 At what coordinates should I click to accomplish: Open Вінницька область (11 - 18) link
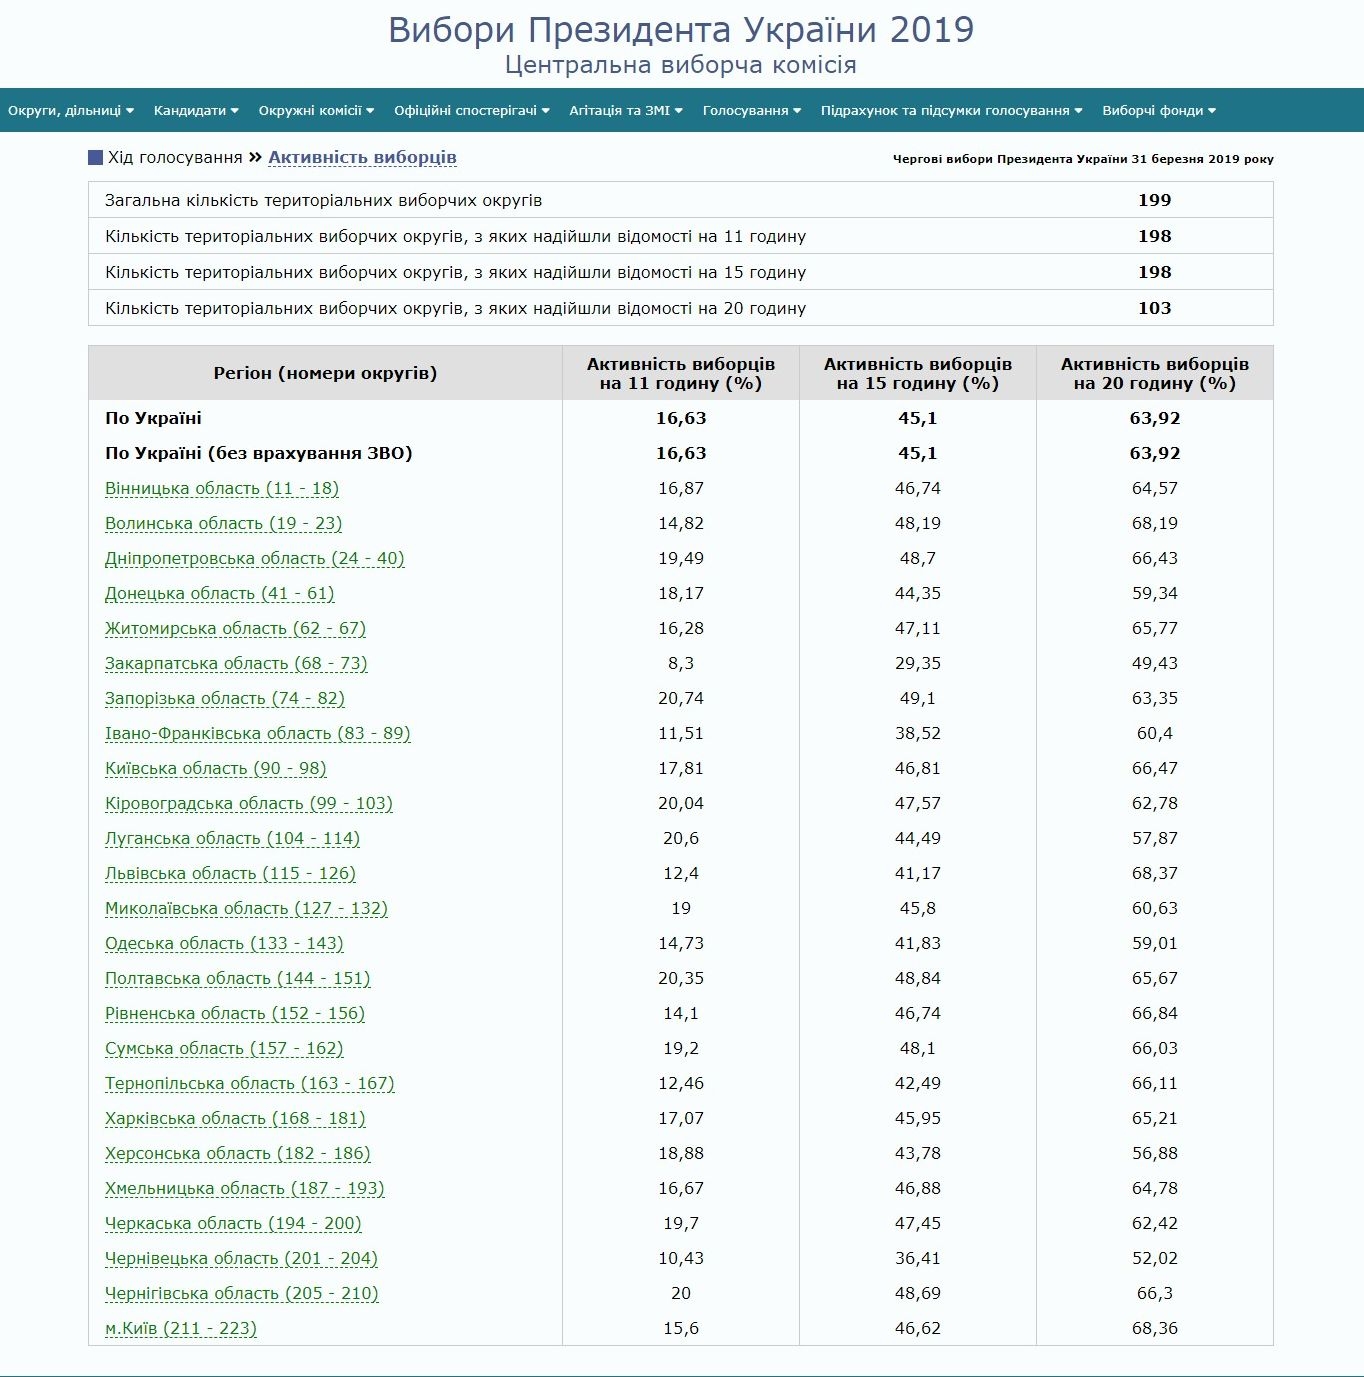(222, 489)
